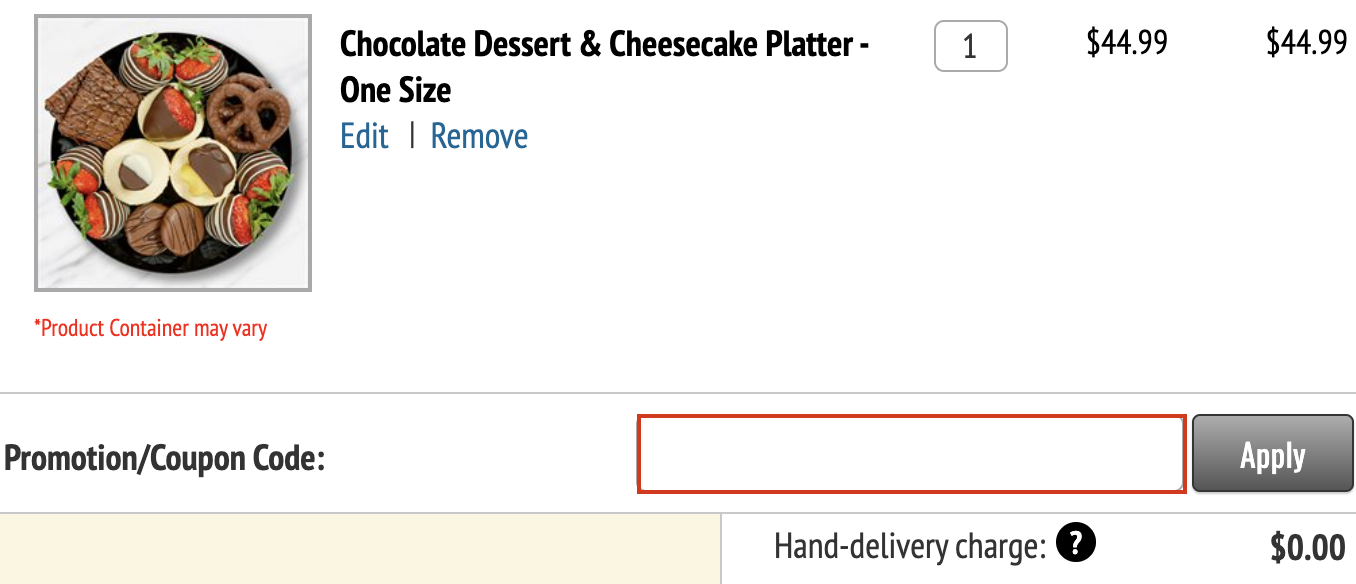Click the red Product Container may vary note

coord(151,328)
